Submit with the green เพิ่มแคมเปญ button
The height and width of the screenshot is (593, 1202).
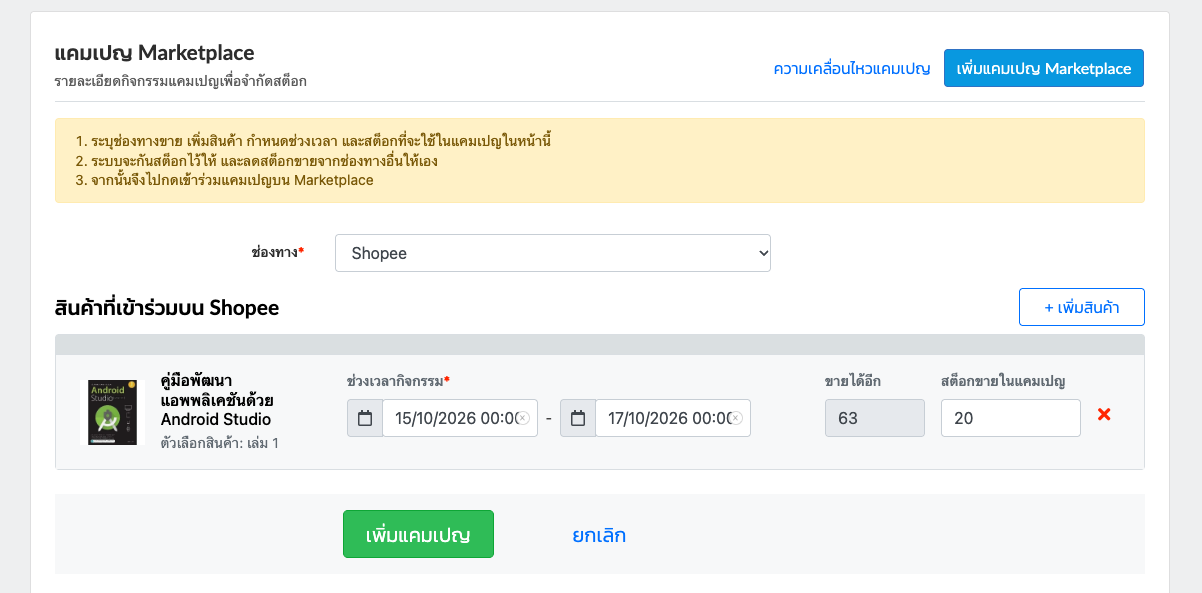[x=418, y=534]
